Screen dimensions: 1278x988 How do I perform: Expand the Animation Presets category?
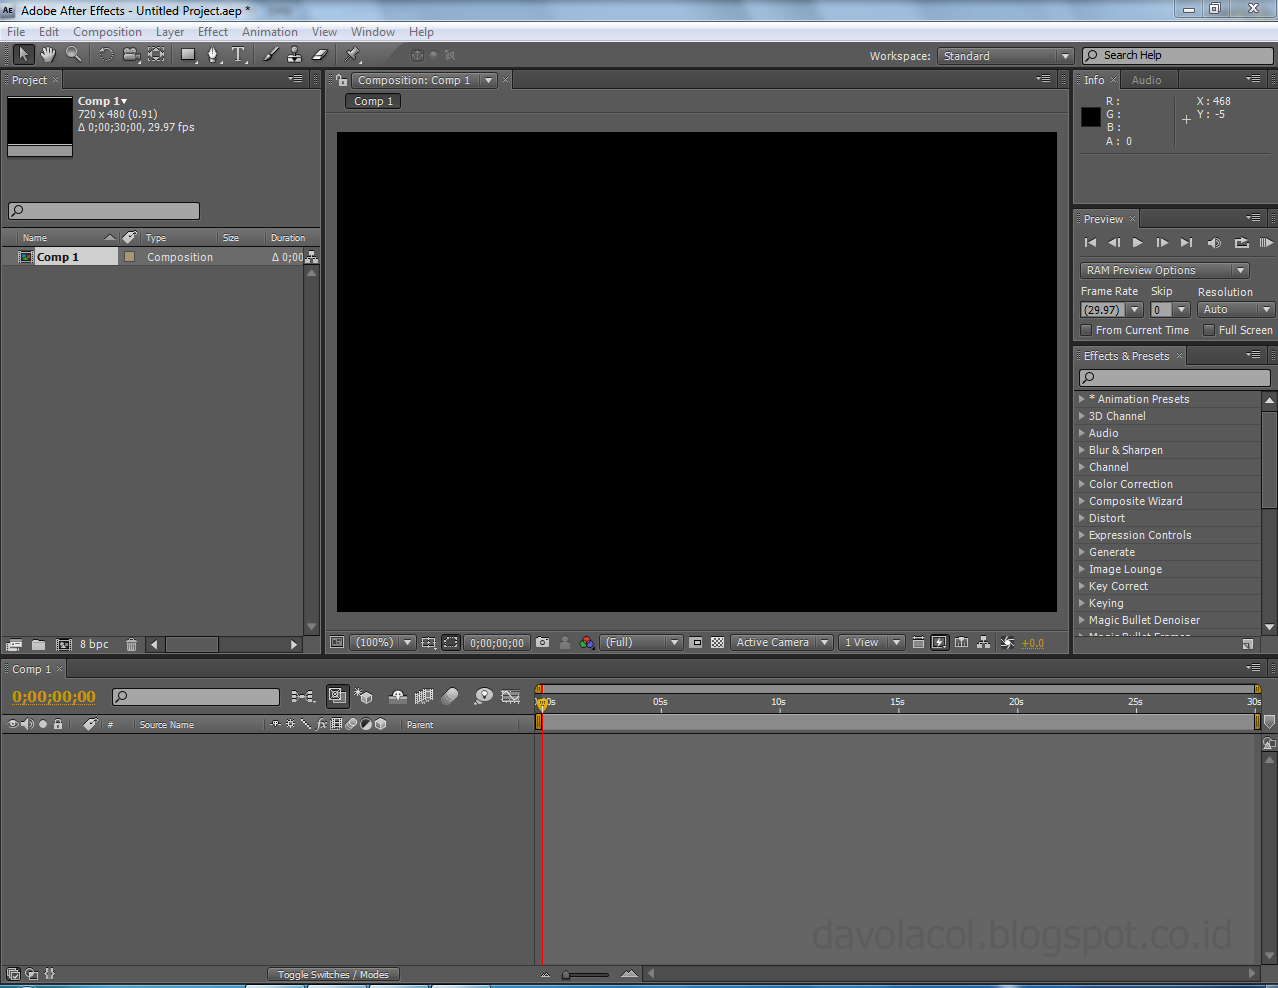coord(1082,399)
